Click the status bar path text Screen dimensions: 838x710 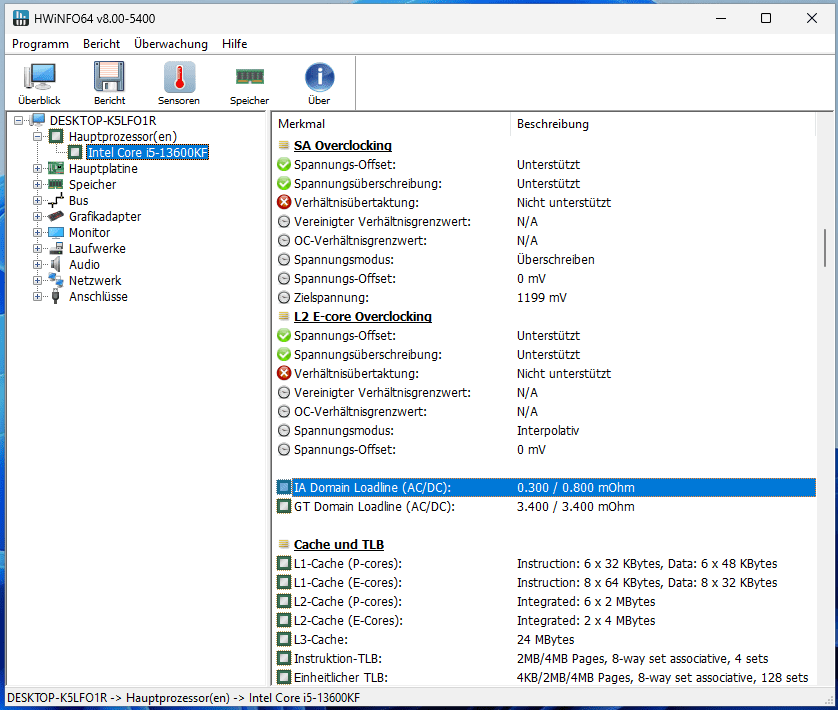183,698
